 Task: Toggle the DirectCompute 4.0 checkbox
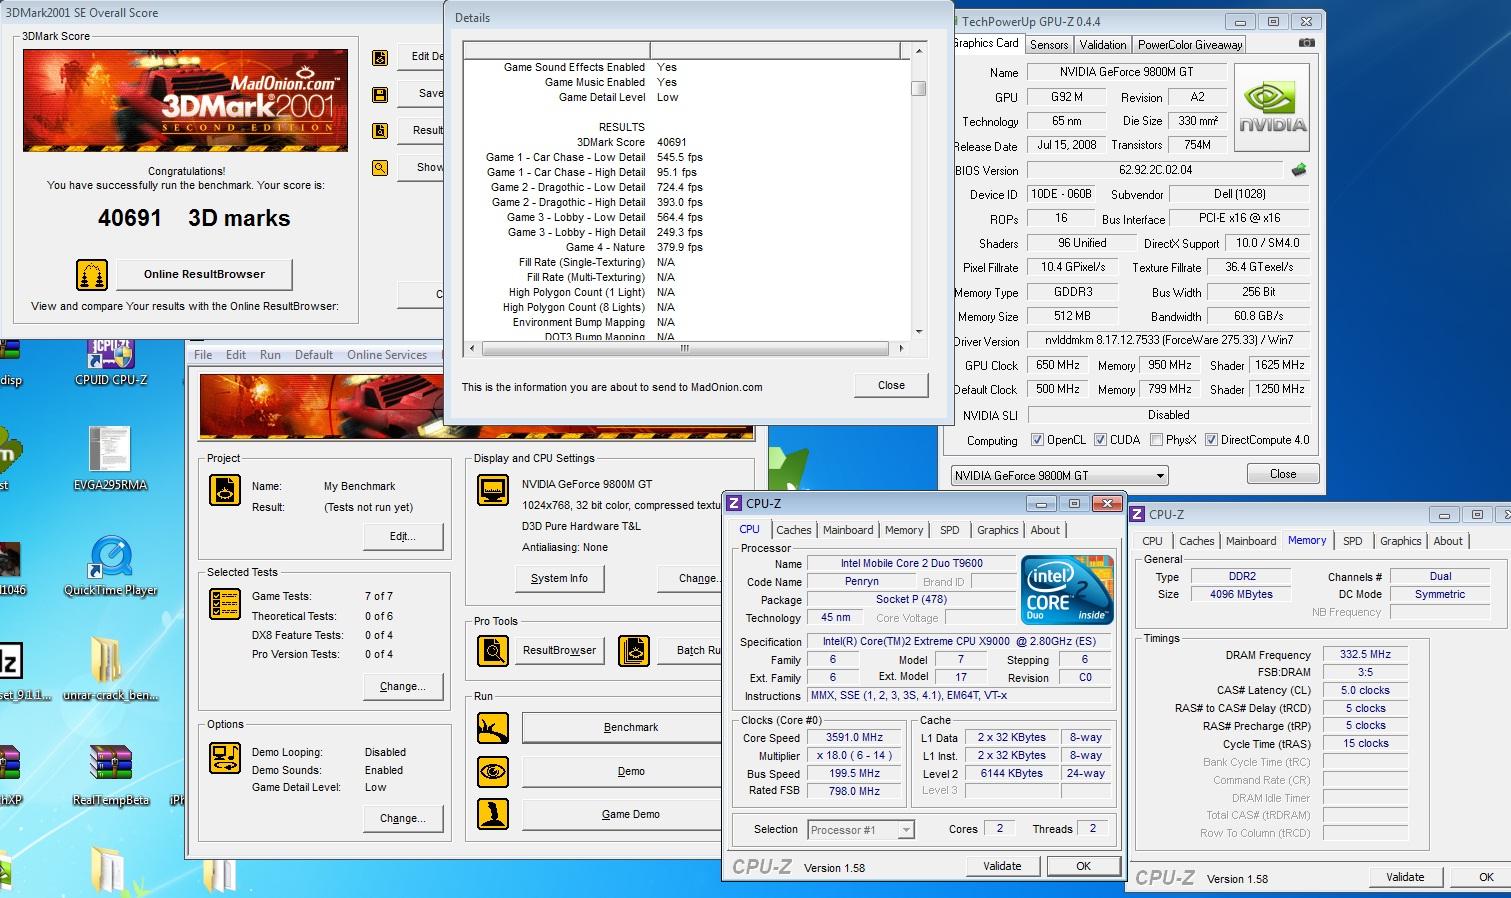click(x=1212, y=440)
